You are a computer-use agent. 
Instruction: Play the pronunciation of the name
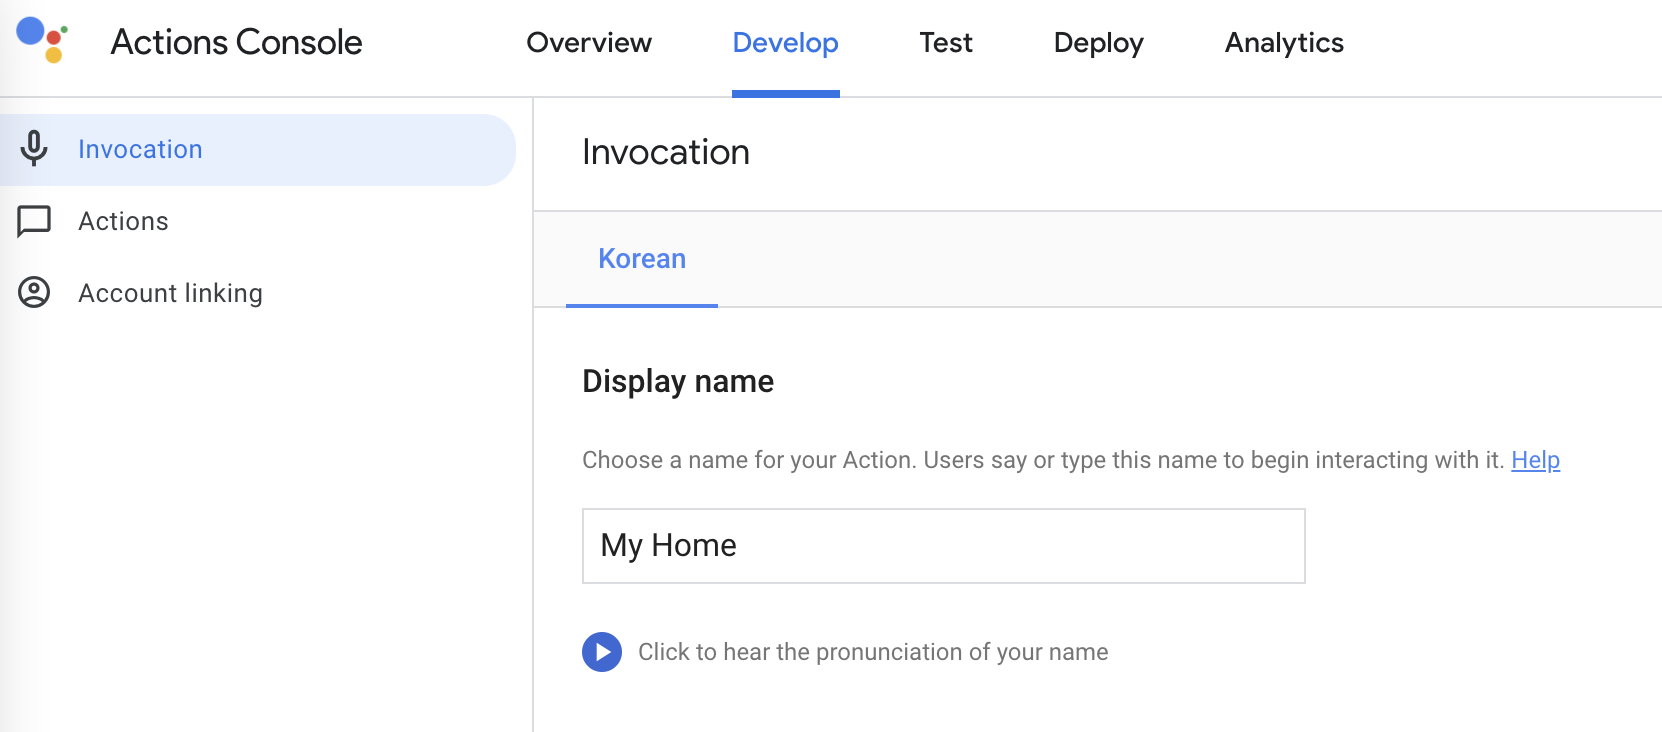pos(602,652)
